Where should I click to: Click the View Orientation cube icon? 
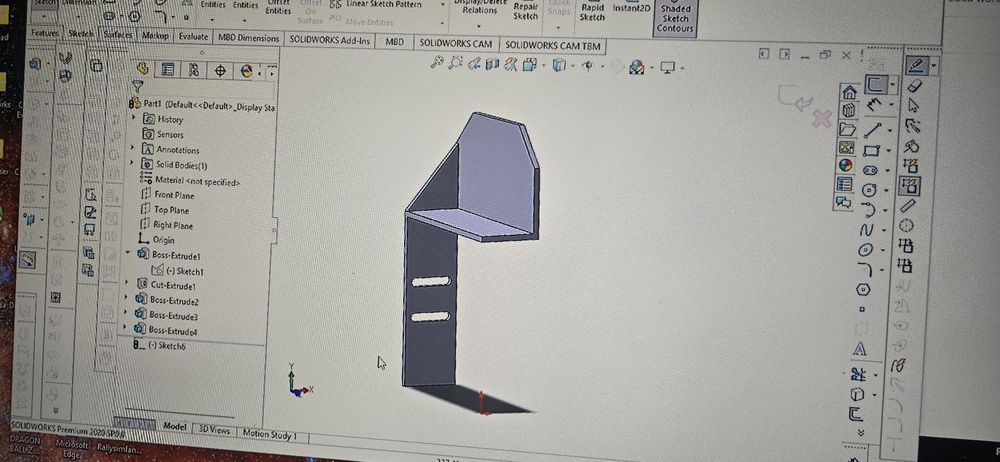tap(529, 64)
